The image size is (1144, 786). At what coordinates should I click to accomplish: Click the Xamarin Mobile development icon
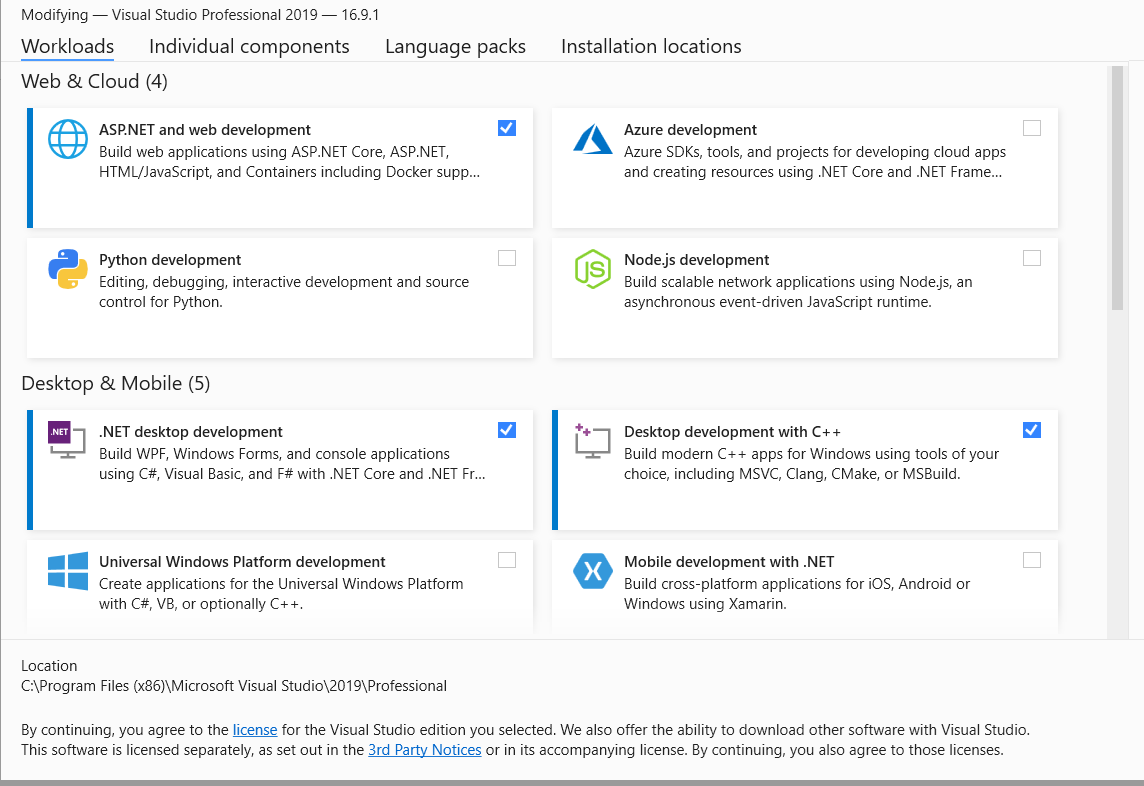click(592, 571)
